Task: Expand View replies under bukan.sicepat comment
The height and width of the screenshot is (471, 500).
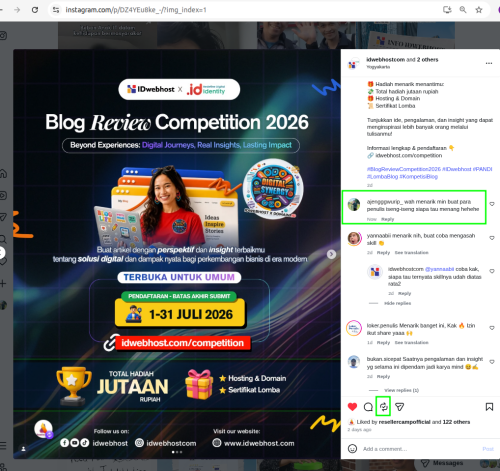Action: tap(401, 390)
